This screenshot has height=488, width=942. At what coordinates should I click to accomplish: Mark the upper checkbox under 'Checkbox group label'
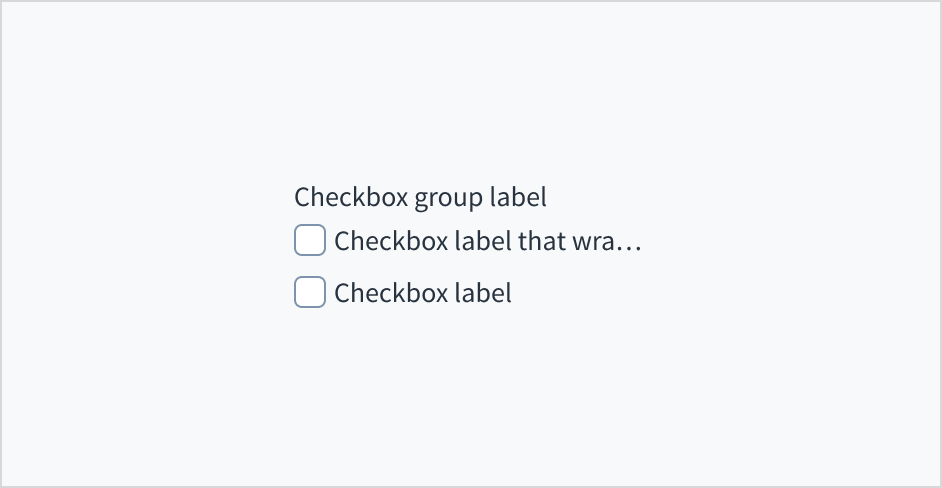(x=310, y=241)
